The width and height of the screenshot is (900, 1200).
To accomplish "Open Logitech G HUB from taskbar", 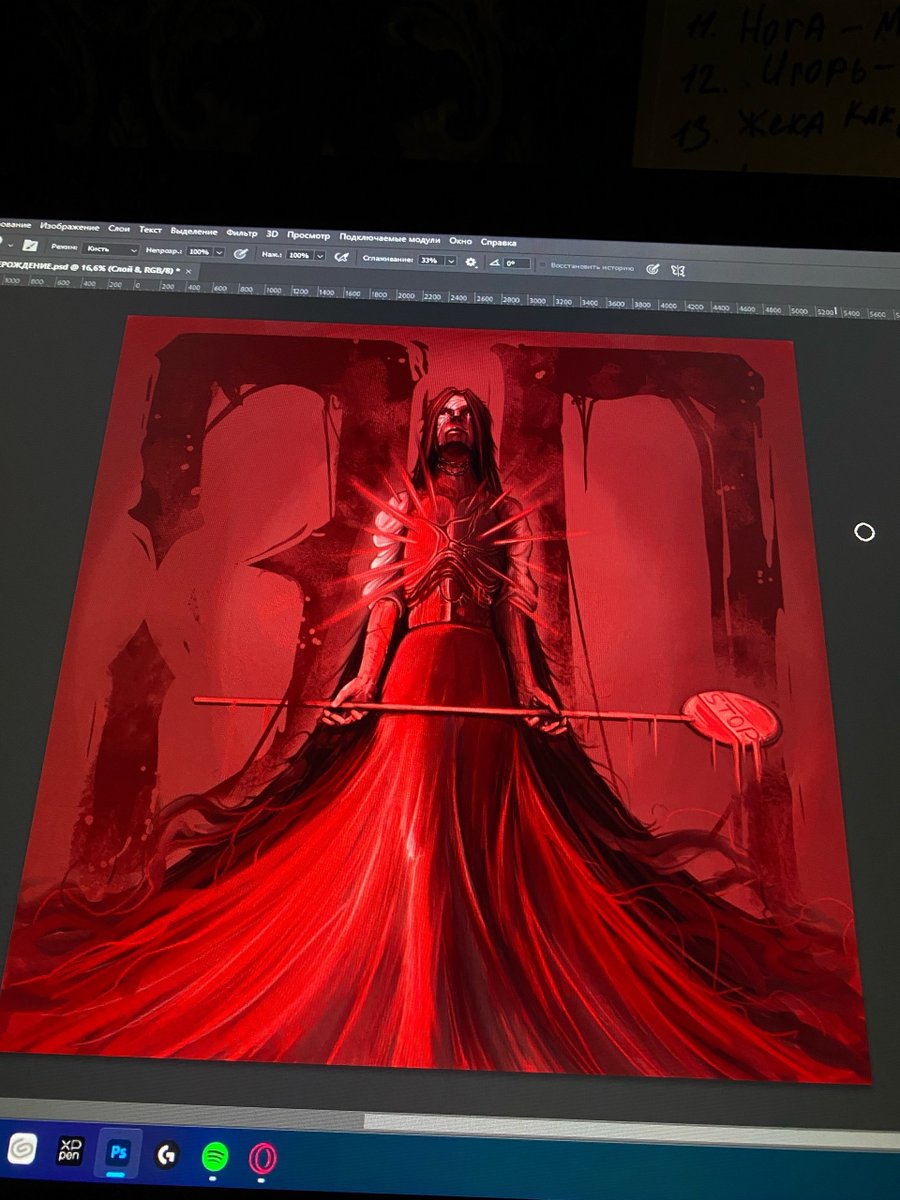I will [x=167, y=1156].
